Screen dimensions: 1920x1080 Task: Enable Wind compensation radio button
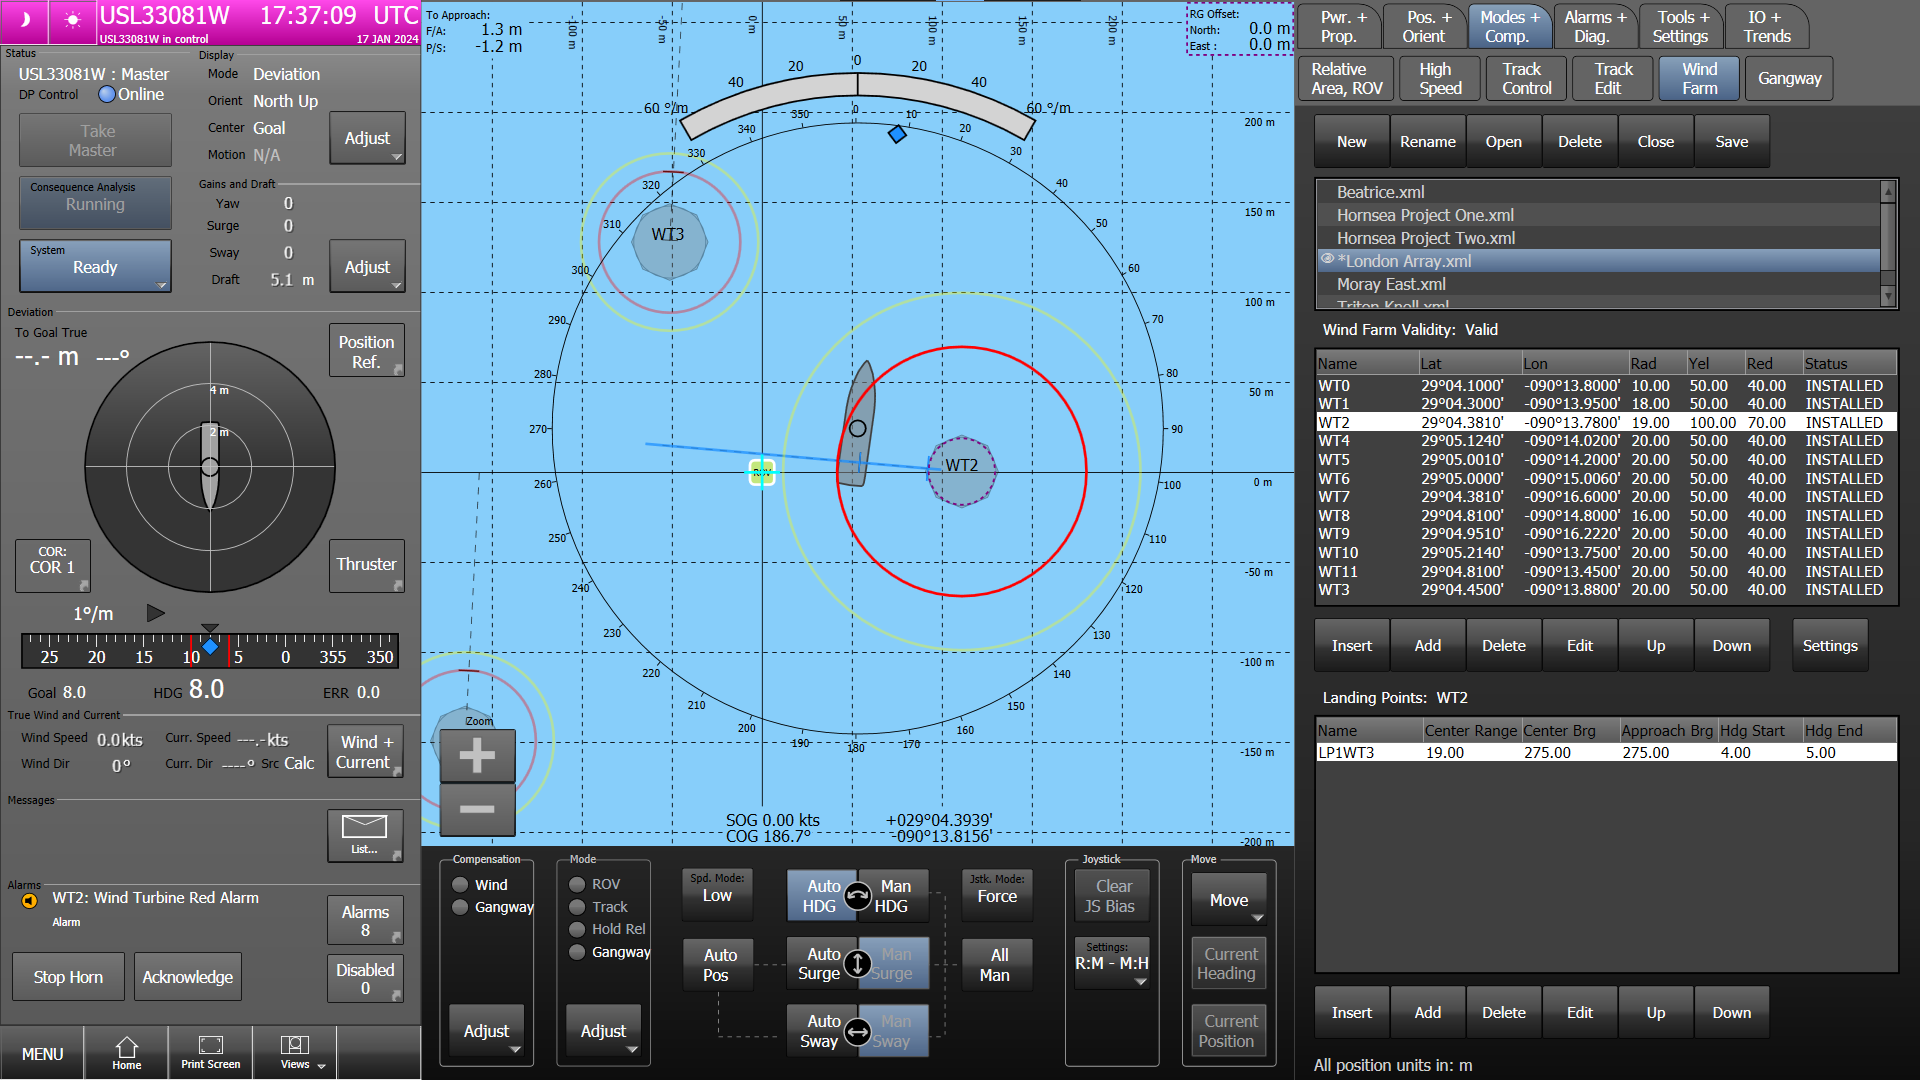point(460,885)
